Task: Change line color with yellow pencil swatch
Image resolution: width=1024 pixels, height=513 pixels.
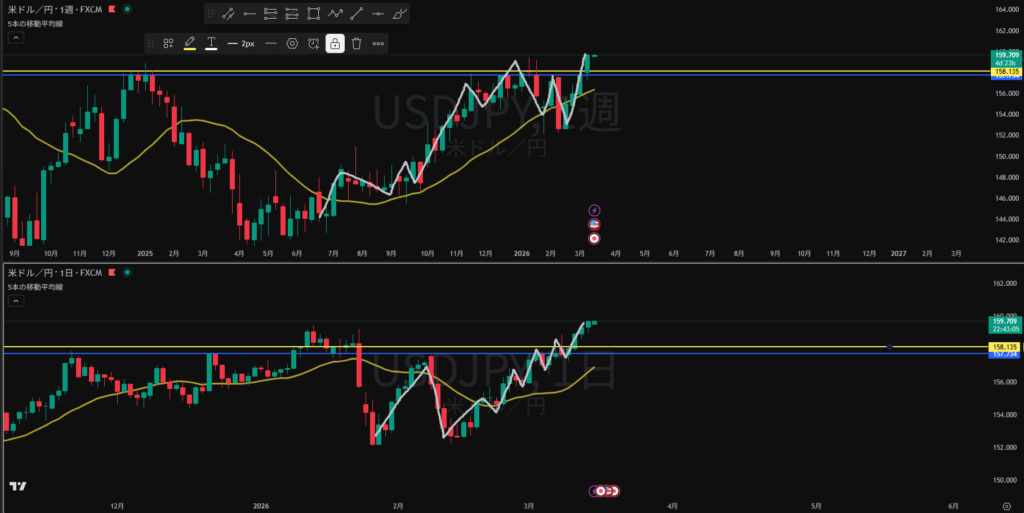Action: click(190, 43)
